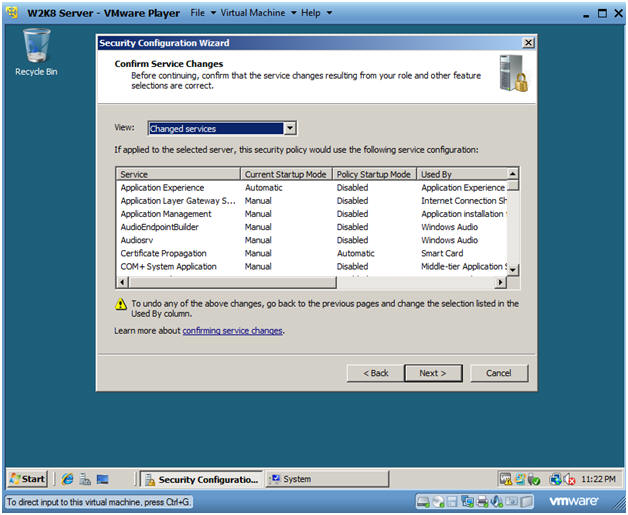This screenshot has height=515, width=628.
Task: Click Automatic policy mode for Certificate Propagation
Action: [356, 253]
